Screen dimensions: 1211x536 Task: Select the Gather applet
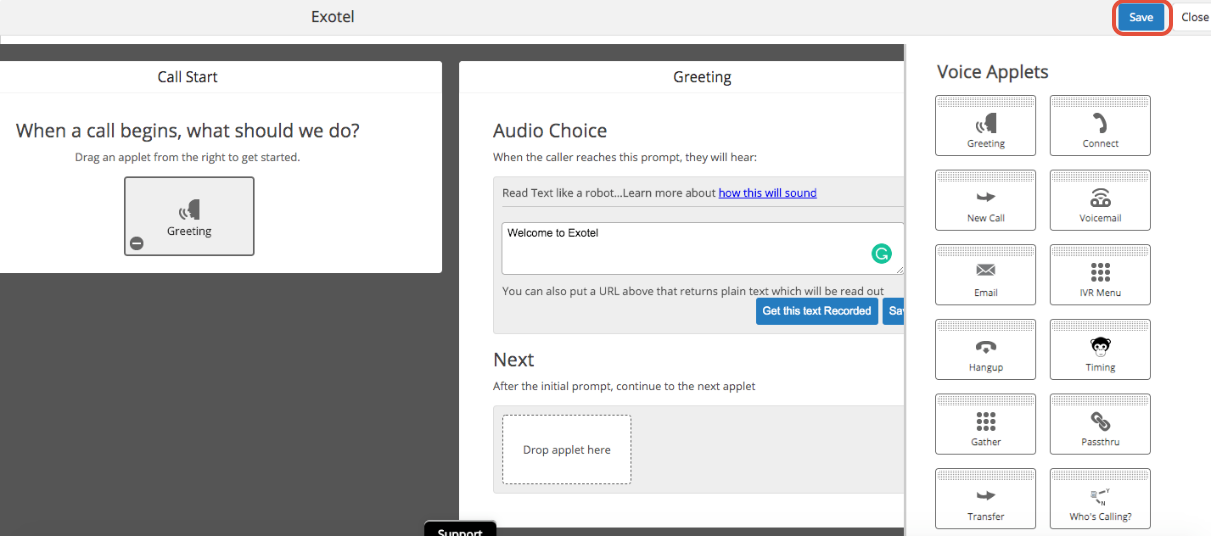pos(985,424)
